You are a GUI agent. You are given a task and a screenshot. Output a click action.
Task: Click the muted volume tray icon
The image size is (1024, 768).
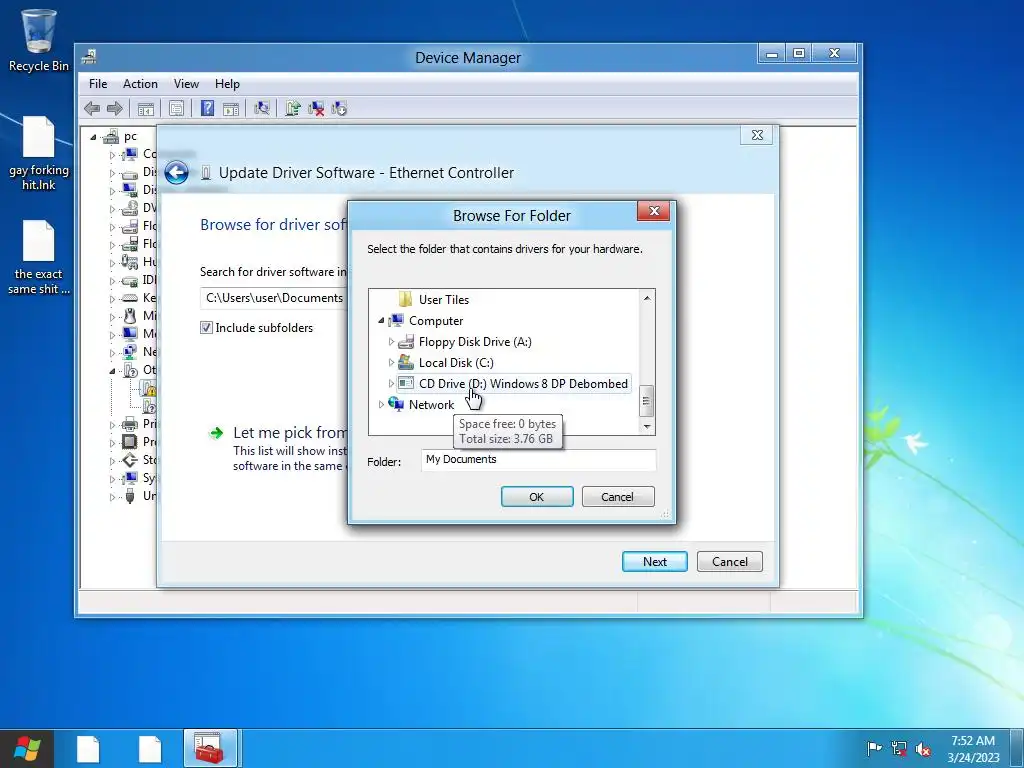[923, 748]
